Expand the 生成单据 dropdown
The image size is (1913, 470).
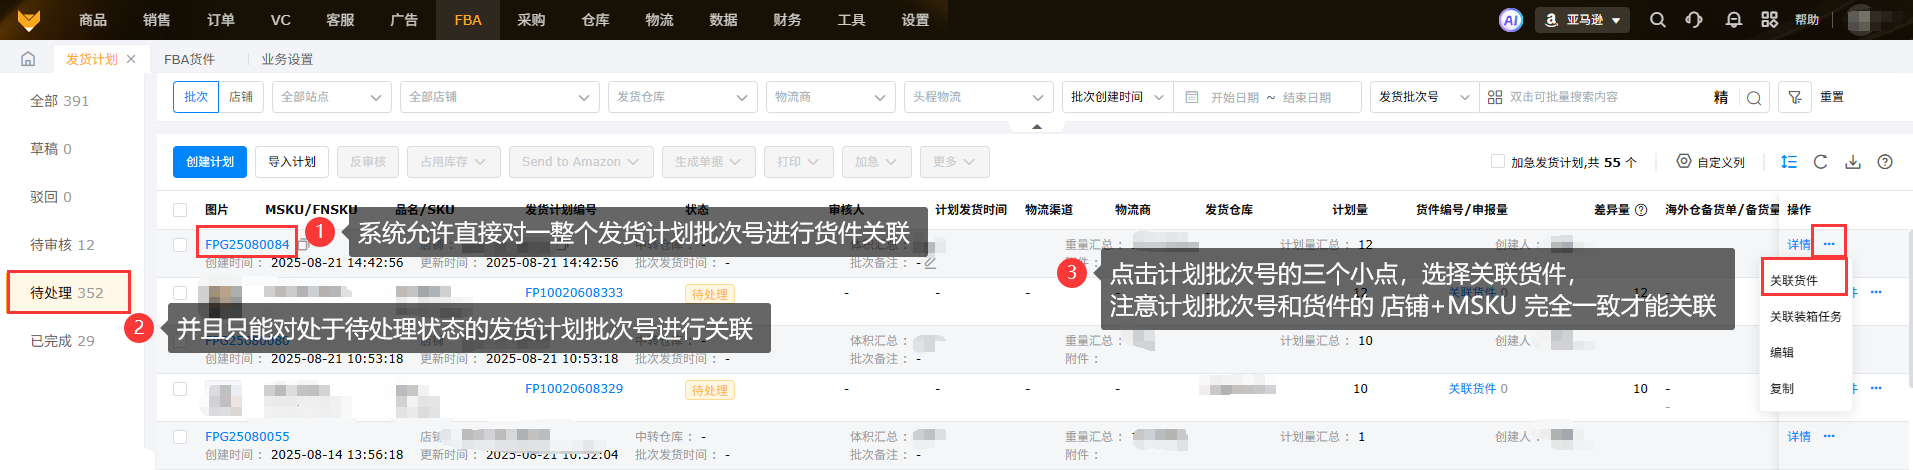pos(708,162)
